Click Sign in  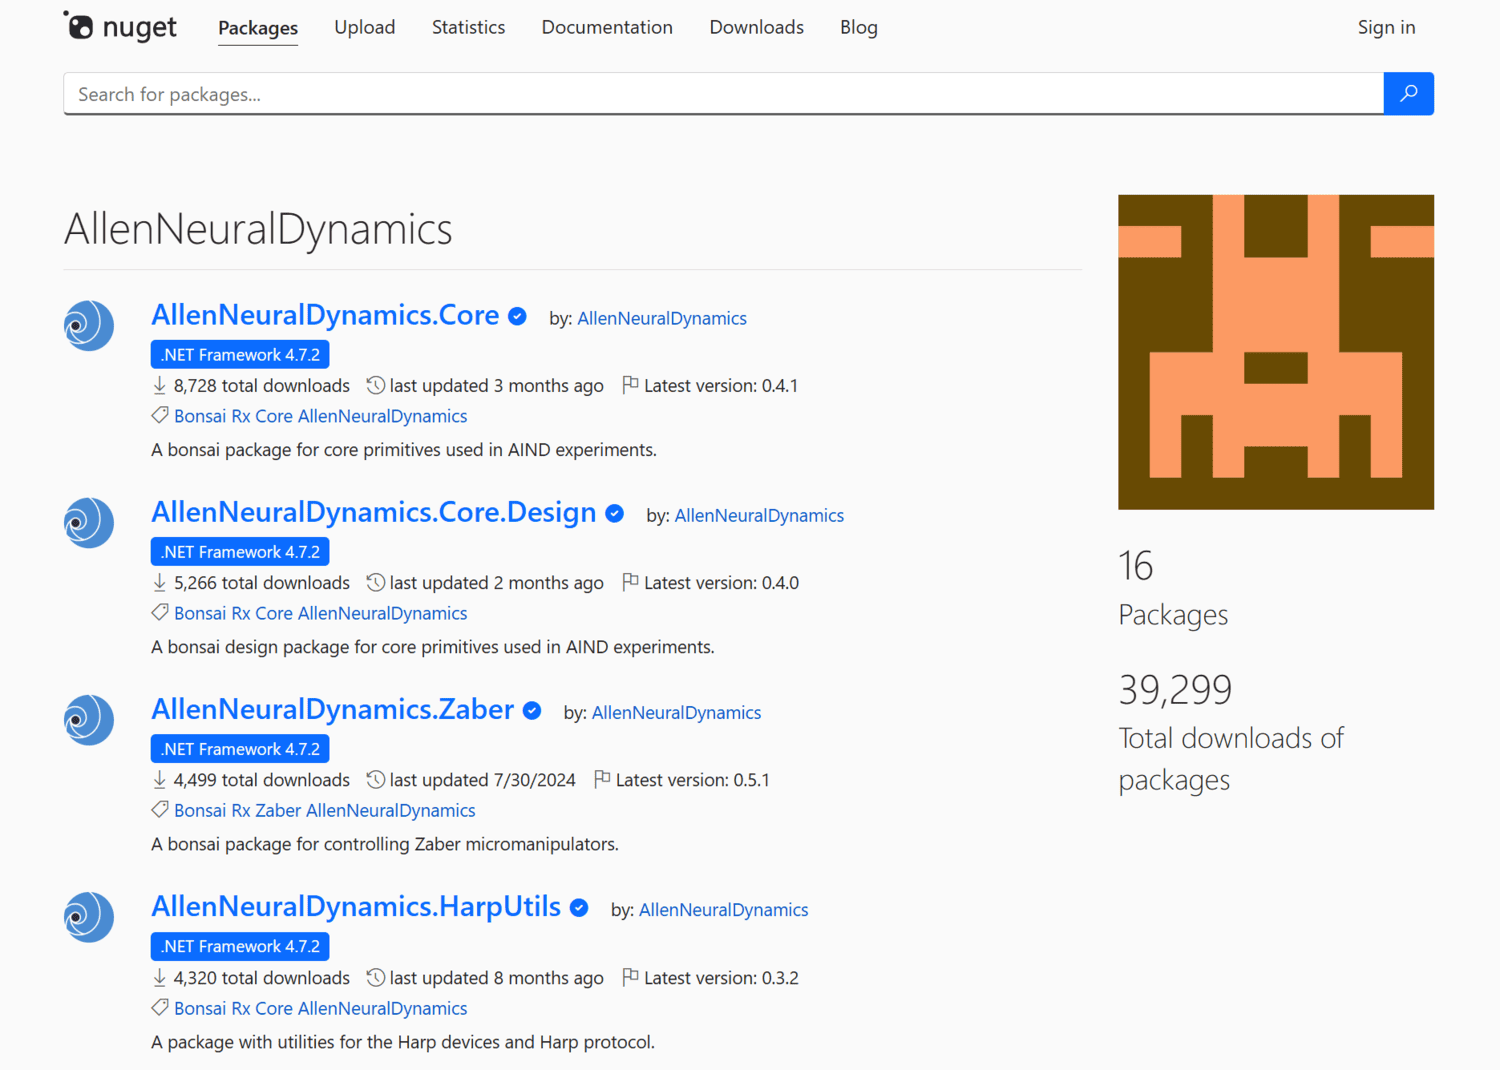(1386, 27)
